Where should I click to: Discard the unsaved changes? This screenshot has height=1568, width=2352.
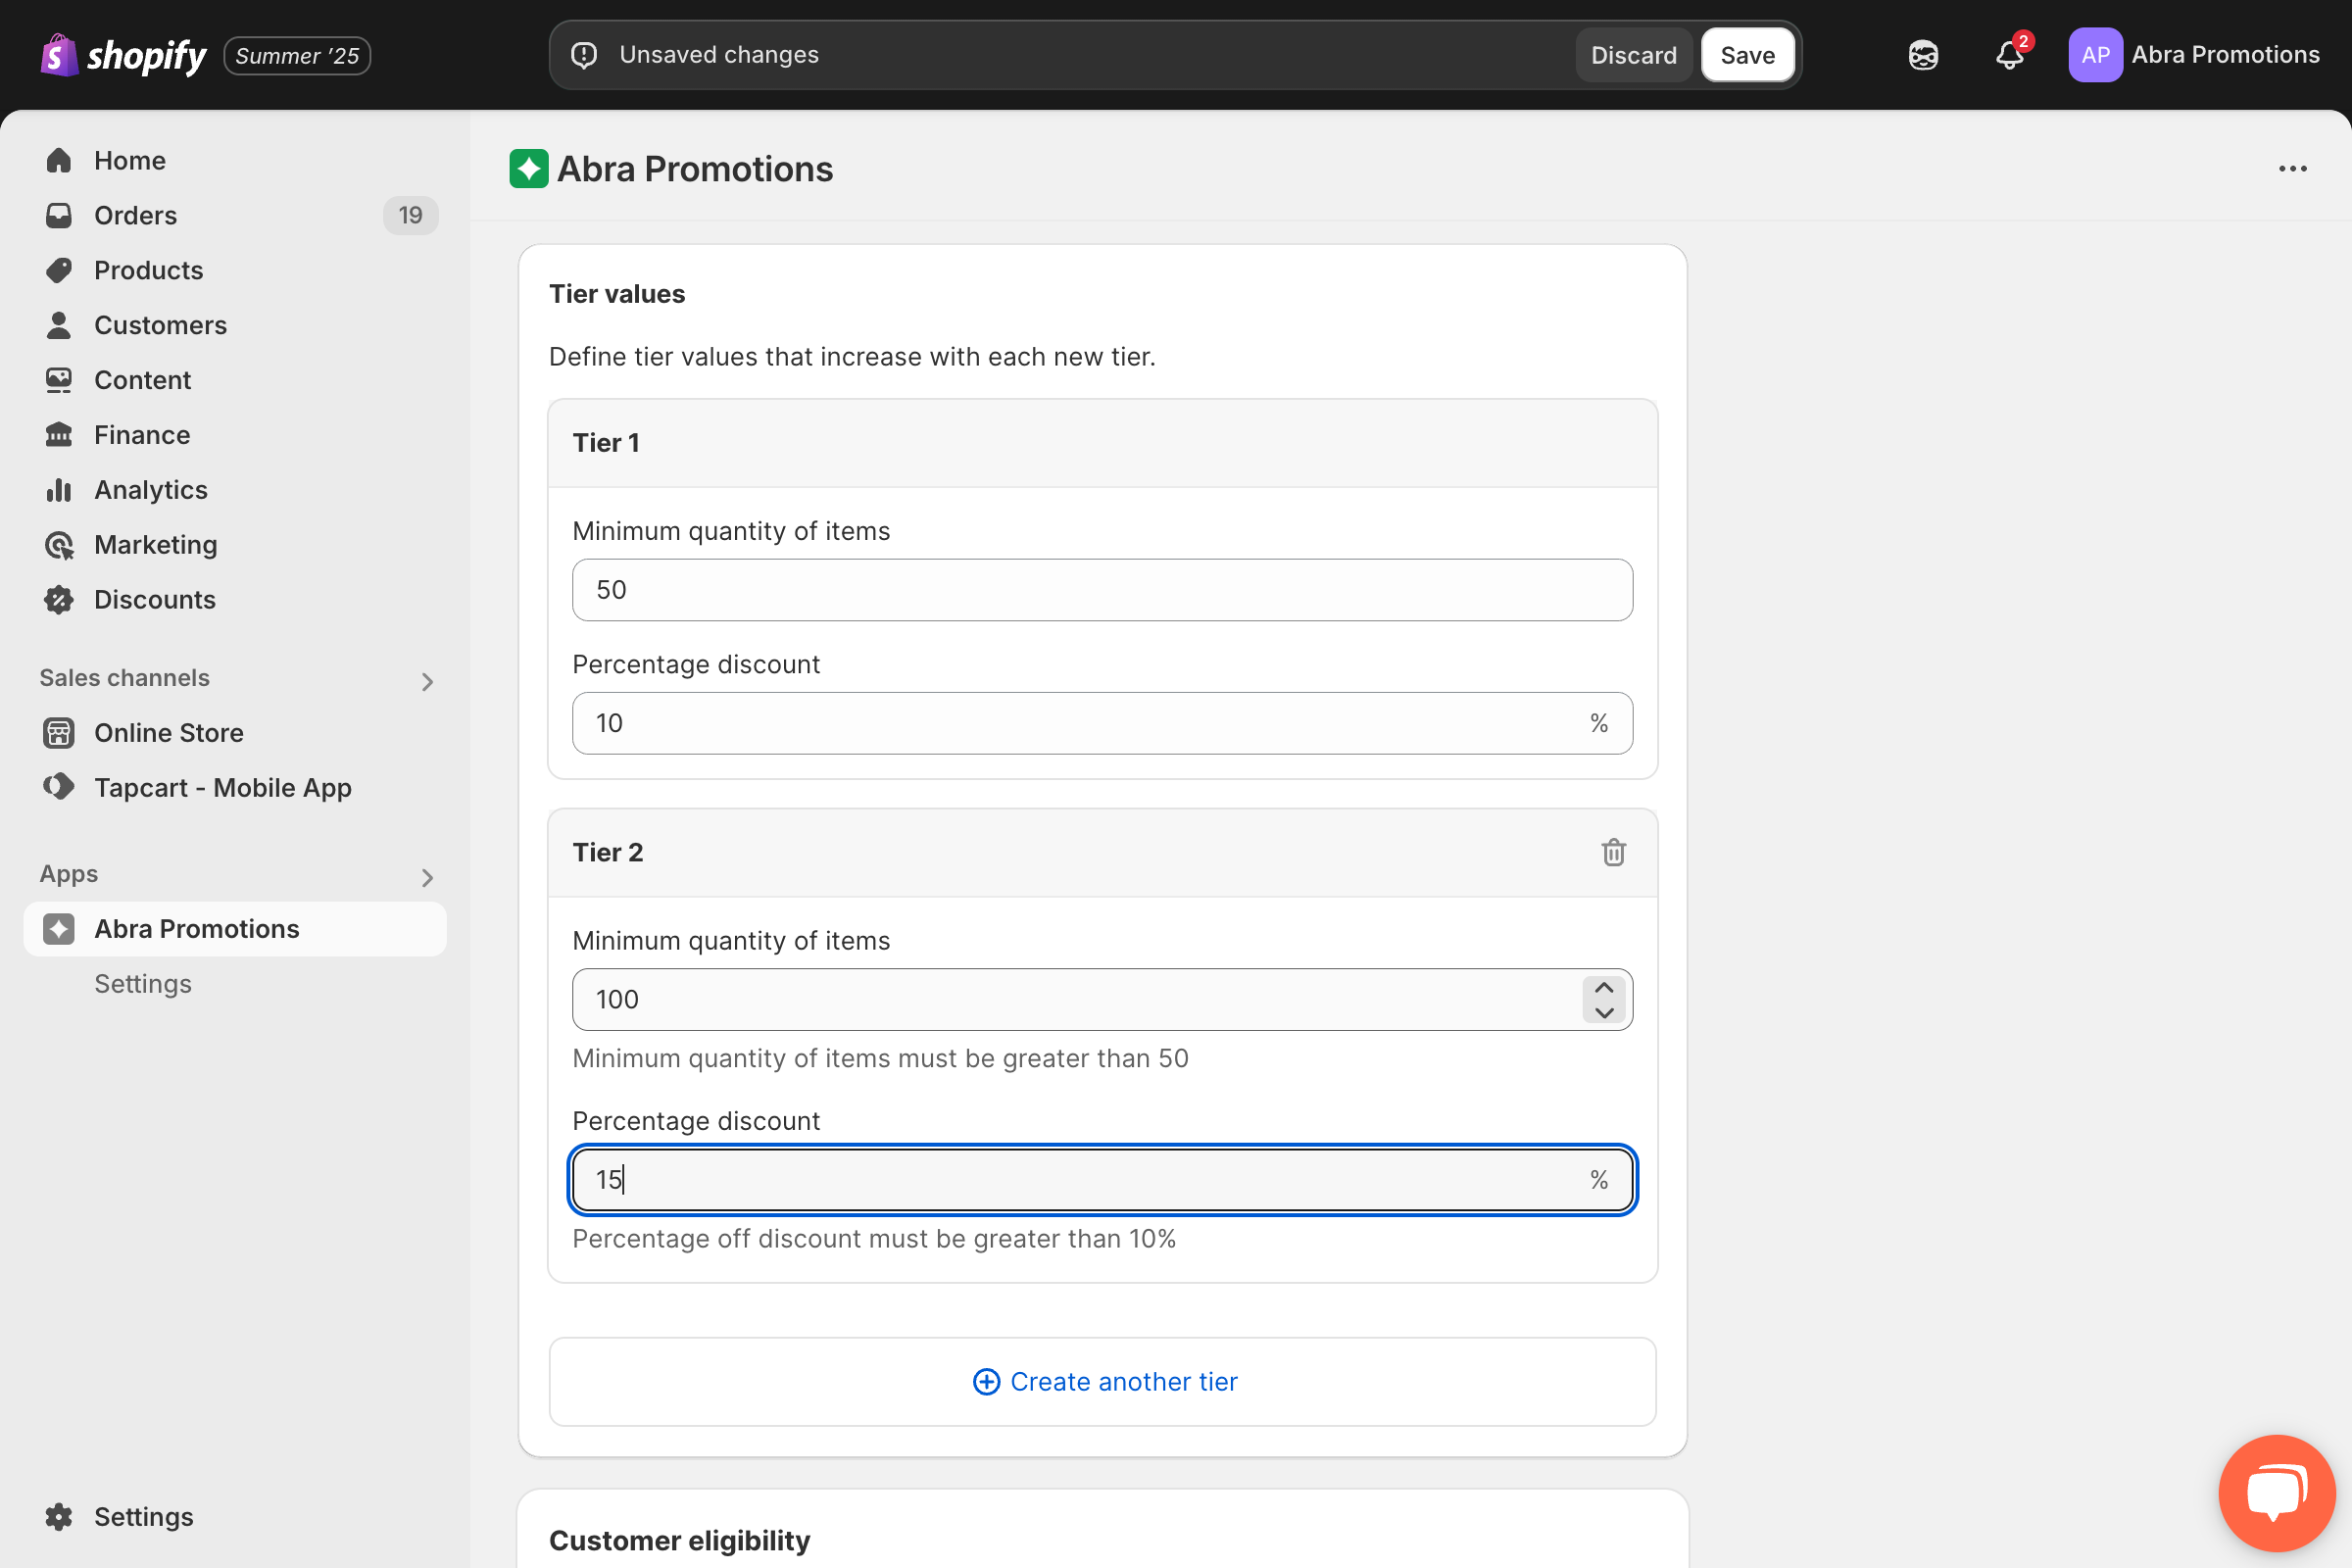point(1633,55)
